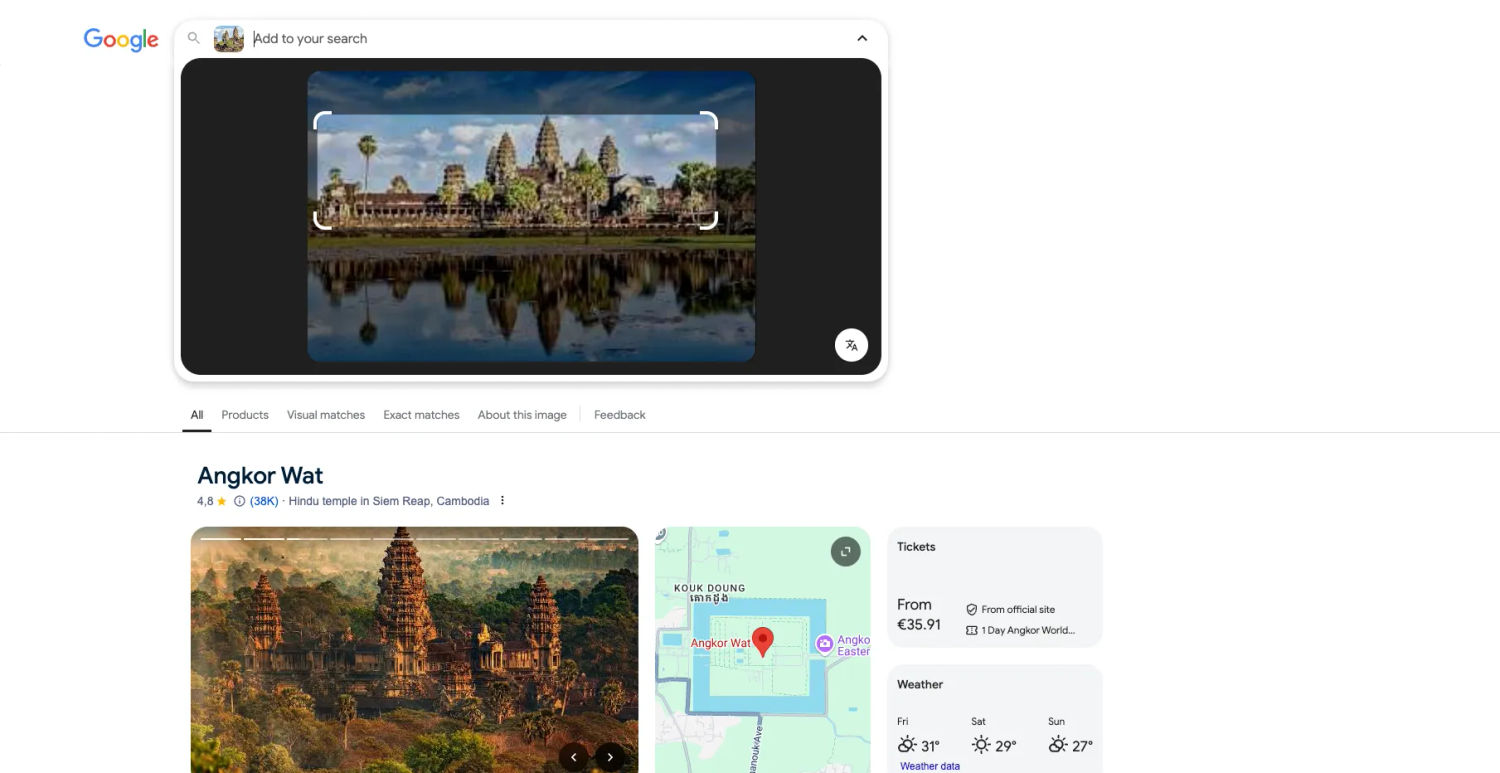The width and height of the screenshot is (1500, 773).
Task: Click the 'Hindu temple in Siem Reap, Cambodia' text
Action: point(389,501)
